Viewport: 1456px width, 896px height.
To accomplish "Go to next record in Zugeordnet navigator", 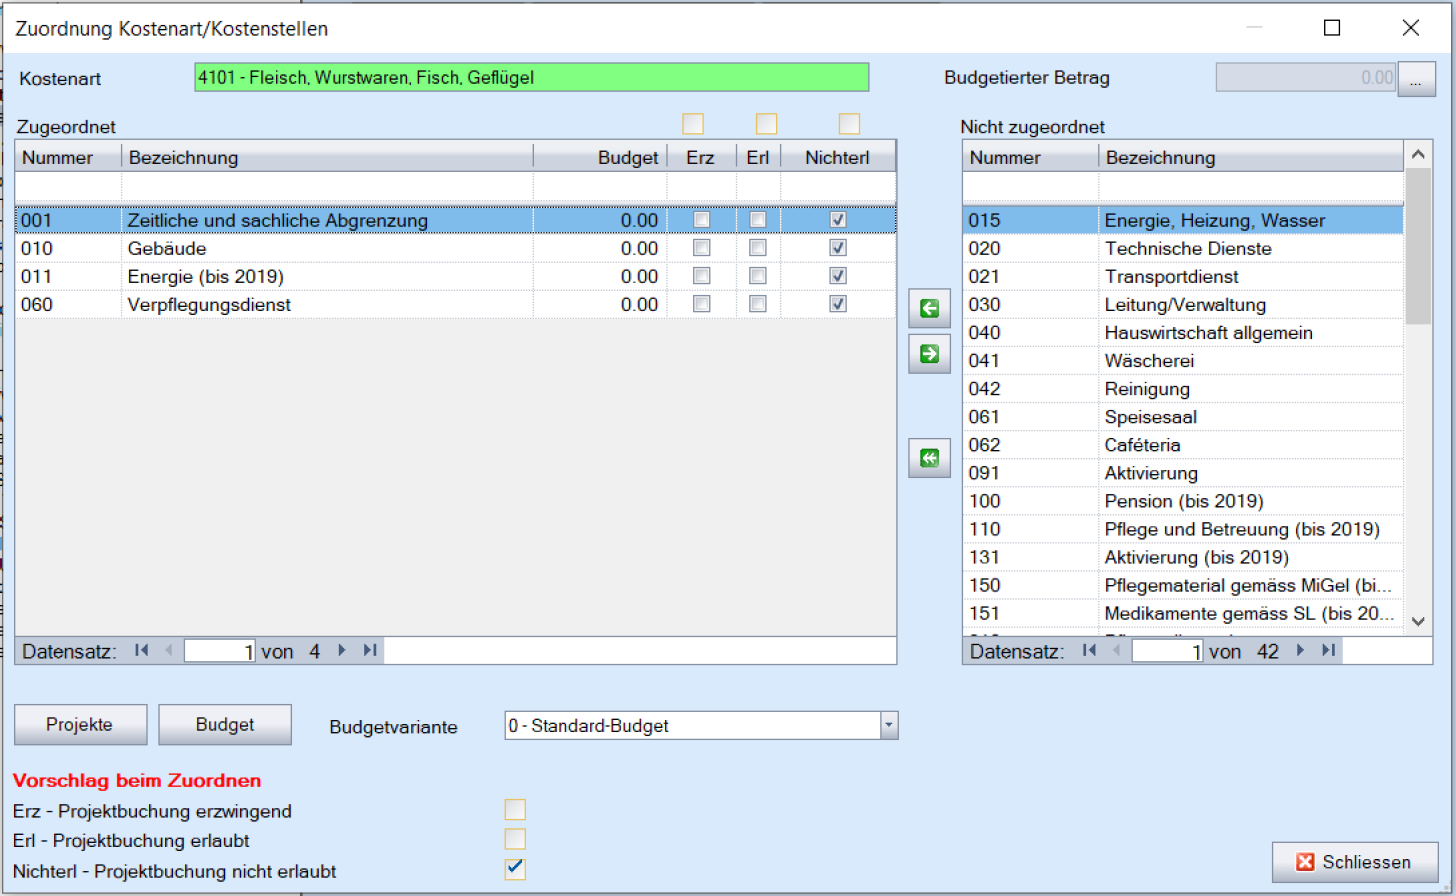I will coord(343,651).
